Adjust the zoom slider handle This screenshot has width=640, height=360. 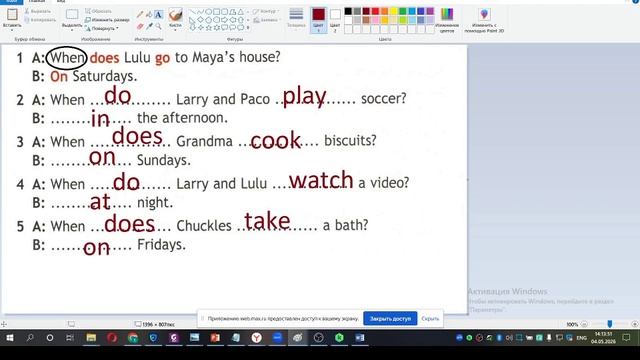(x=609, y=324)
